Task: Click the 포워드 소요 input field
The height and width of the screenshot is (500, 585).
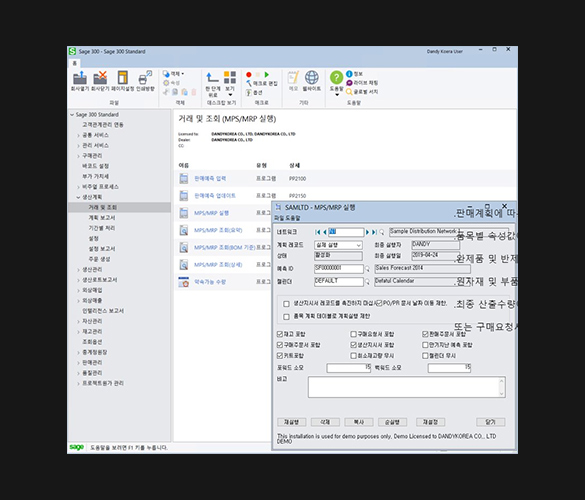Action: pos(349,368)
